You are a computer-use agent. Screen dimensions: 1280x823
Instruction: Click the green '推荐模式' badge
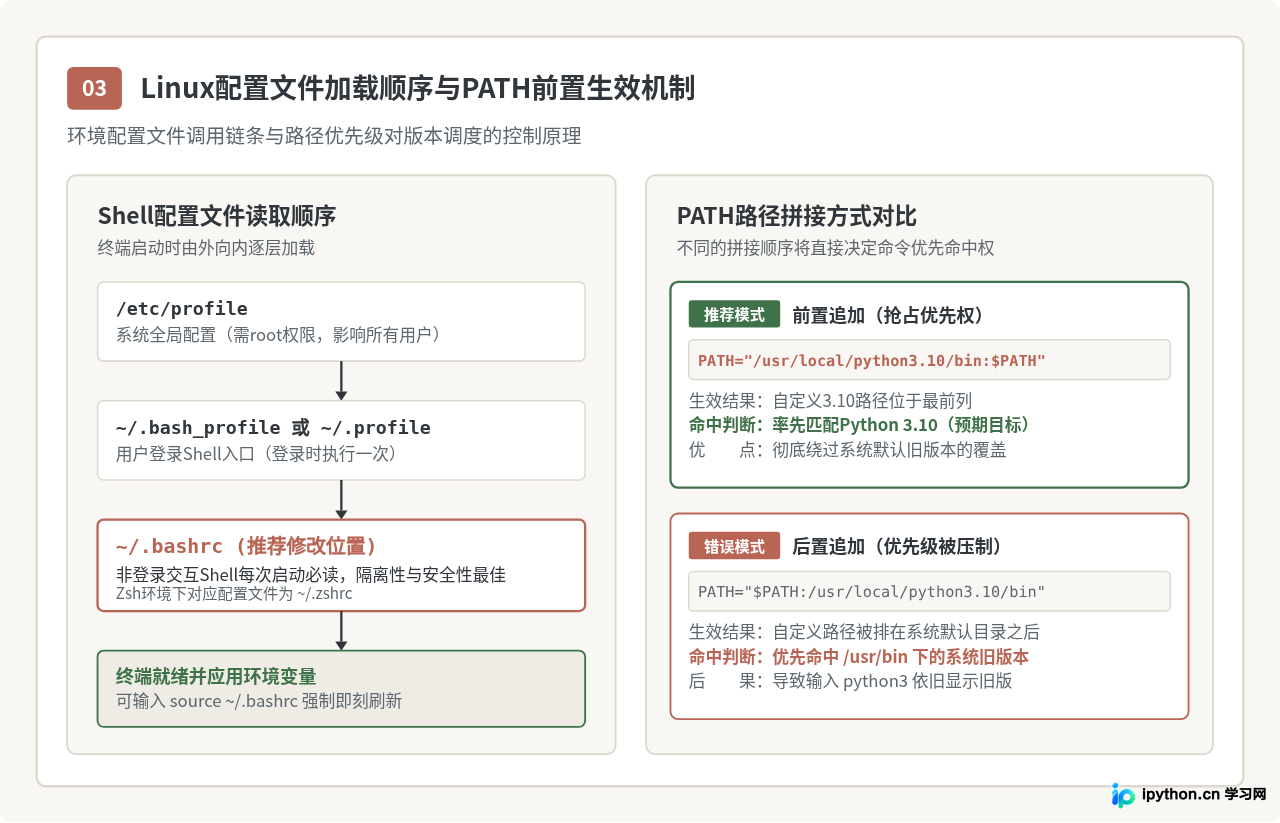(734, 315)
